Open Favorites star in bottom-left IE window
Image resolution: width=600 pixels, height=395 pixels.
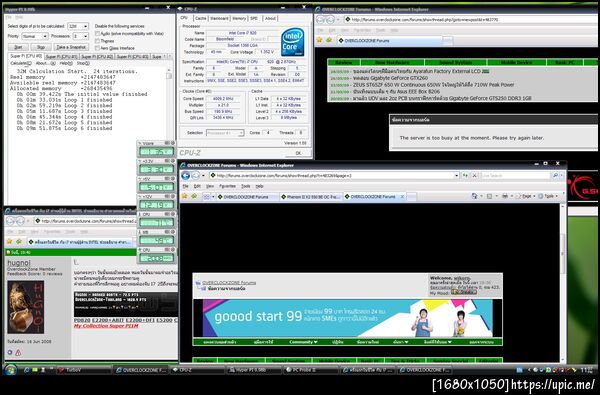coord(9,242)
